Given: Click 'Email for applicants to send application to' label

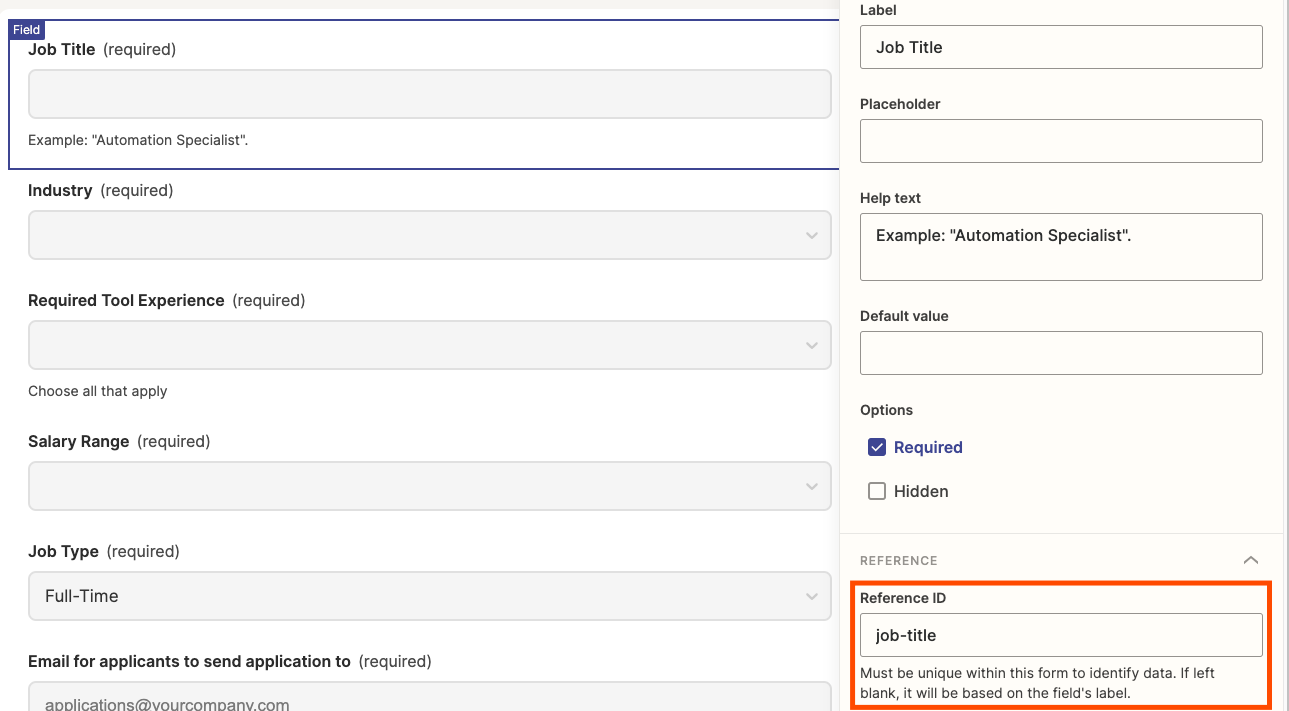Looking at the screenshot, I should [189, 661].
